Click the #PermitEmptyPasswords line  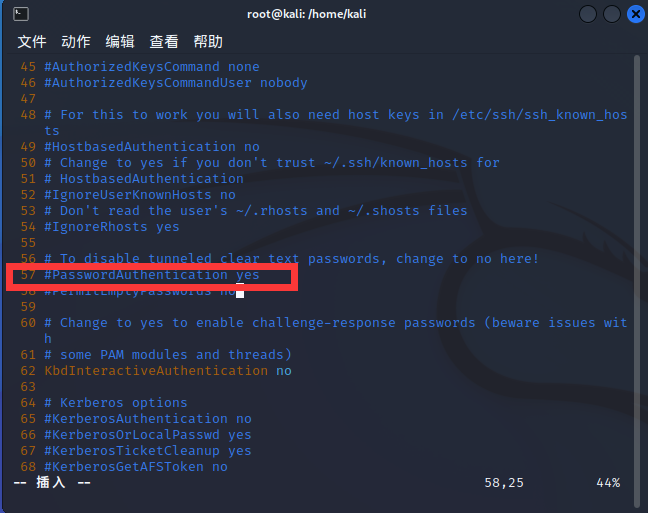(140, 292)
